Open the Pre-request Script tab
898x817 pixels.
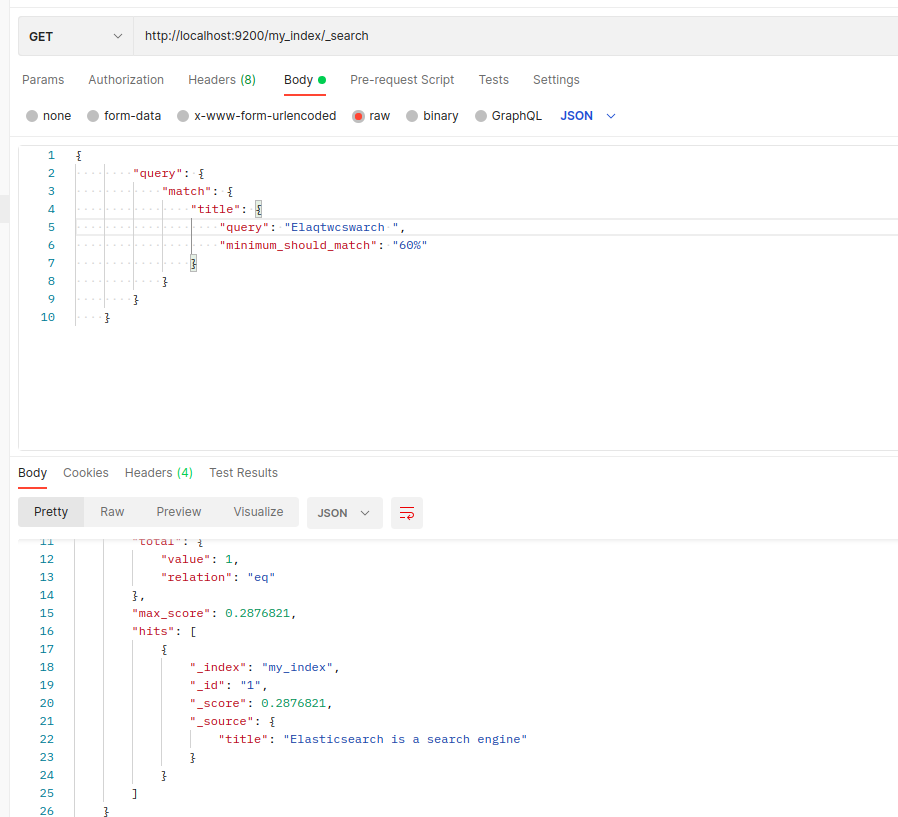coord(402,80)
